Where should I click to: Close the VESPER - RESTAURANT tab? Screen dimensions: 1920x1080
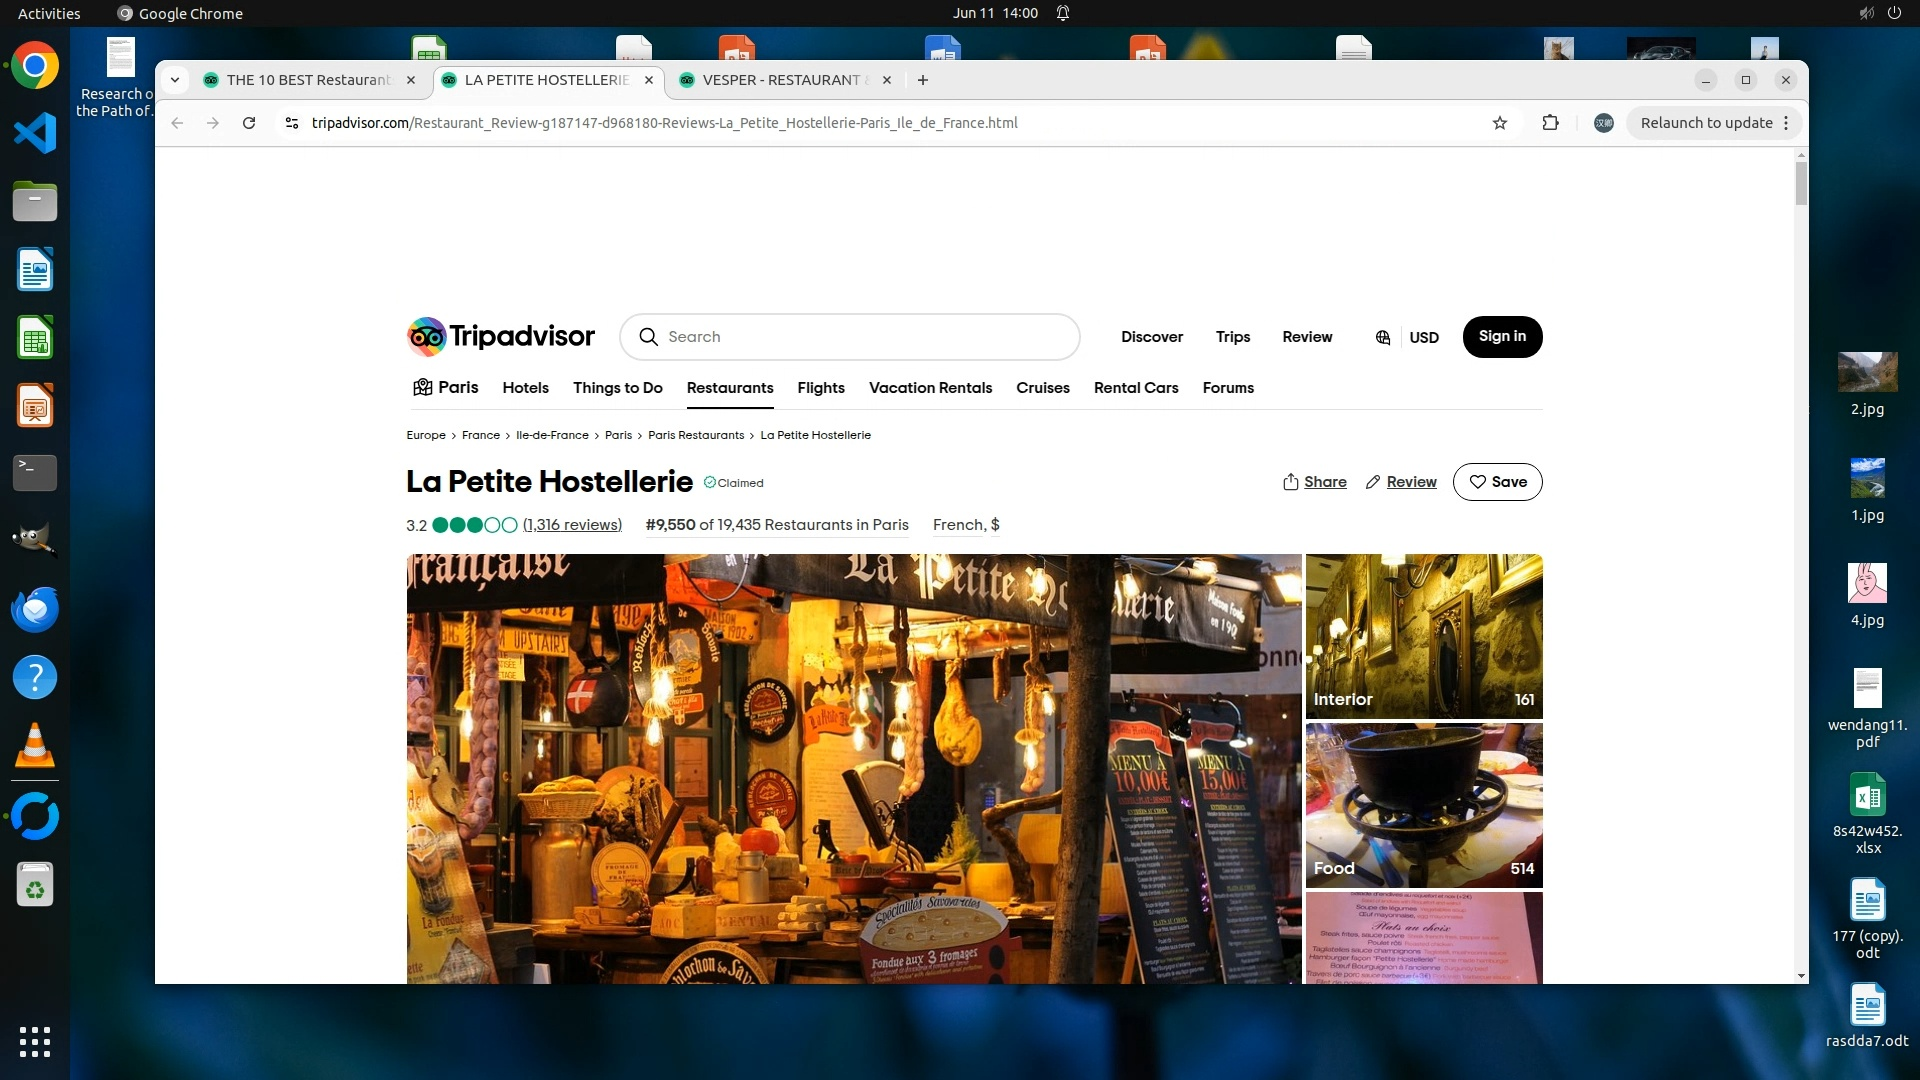(x=886, y=80)
